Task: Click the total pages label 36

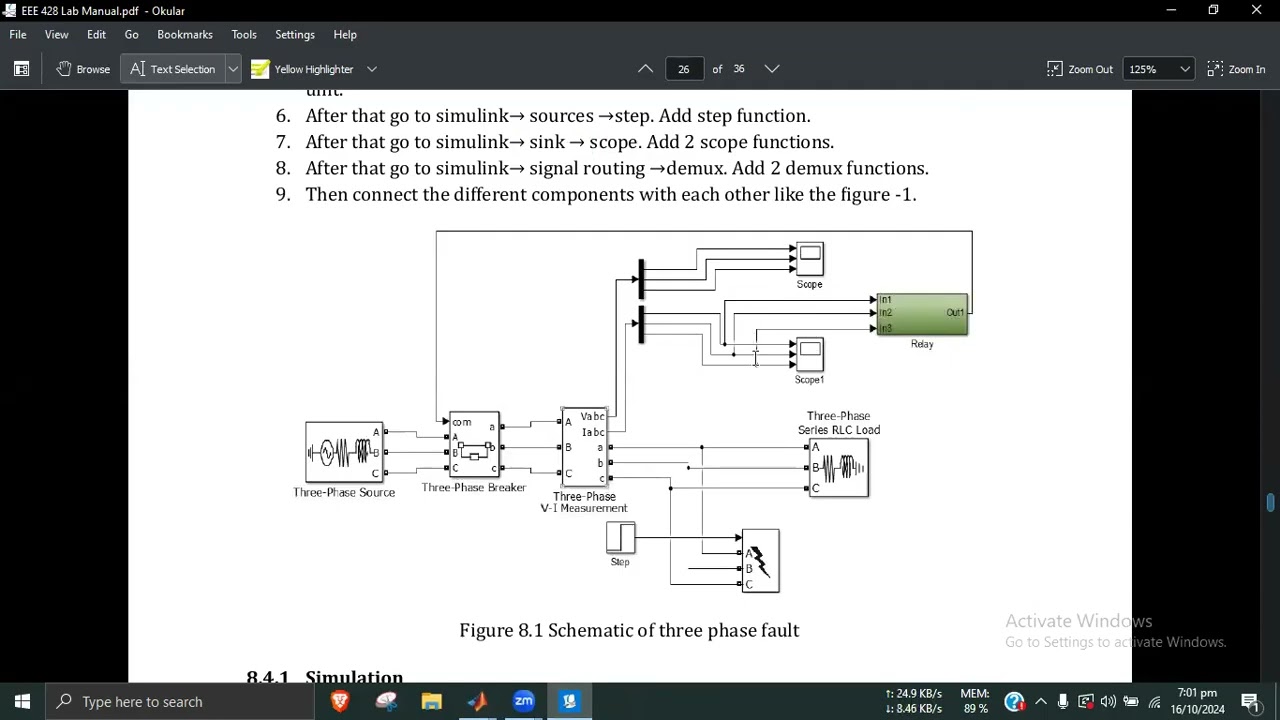Action: point(739,69)
